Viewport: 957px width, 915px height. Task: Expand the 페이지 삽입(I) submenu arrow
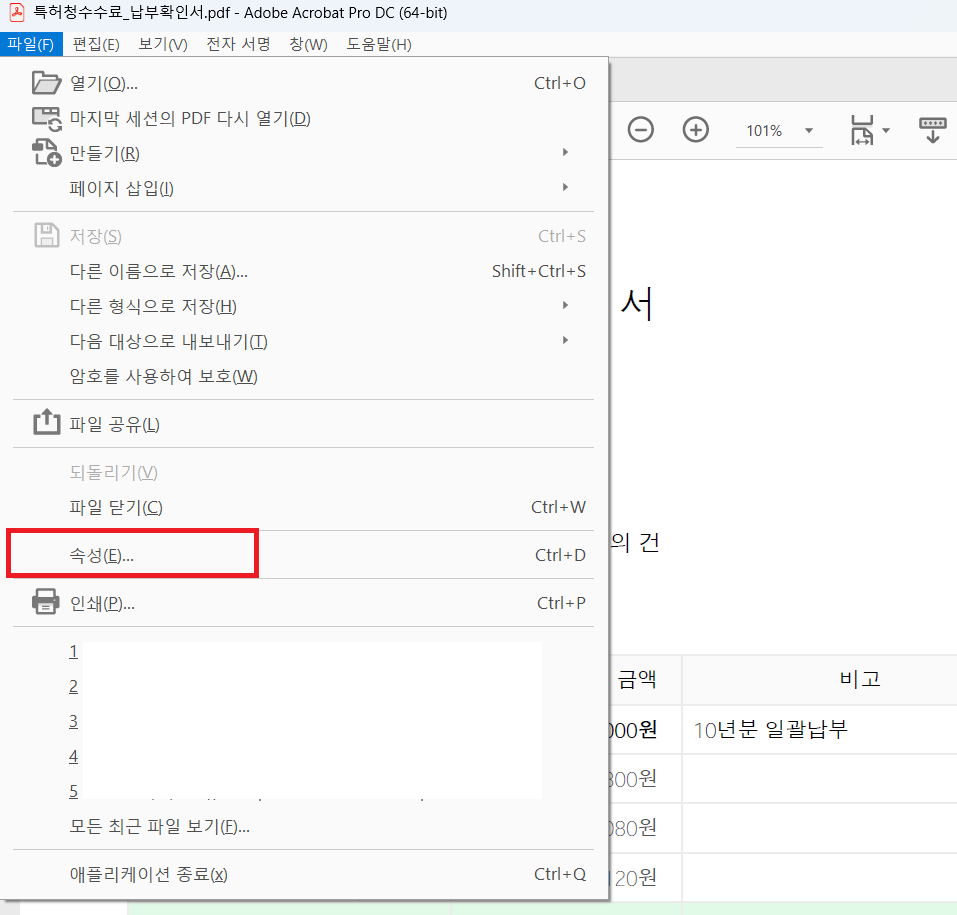pyautogui.click(x=565, y=187)
